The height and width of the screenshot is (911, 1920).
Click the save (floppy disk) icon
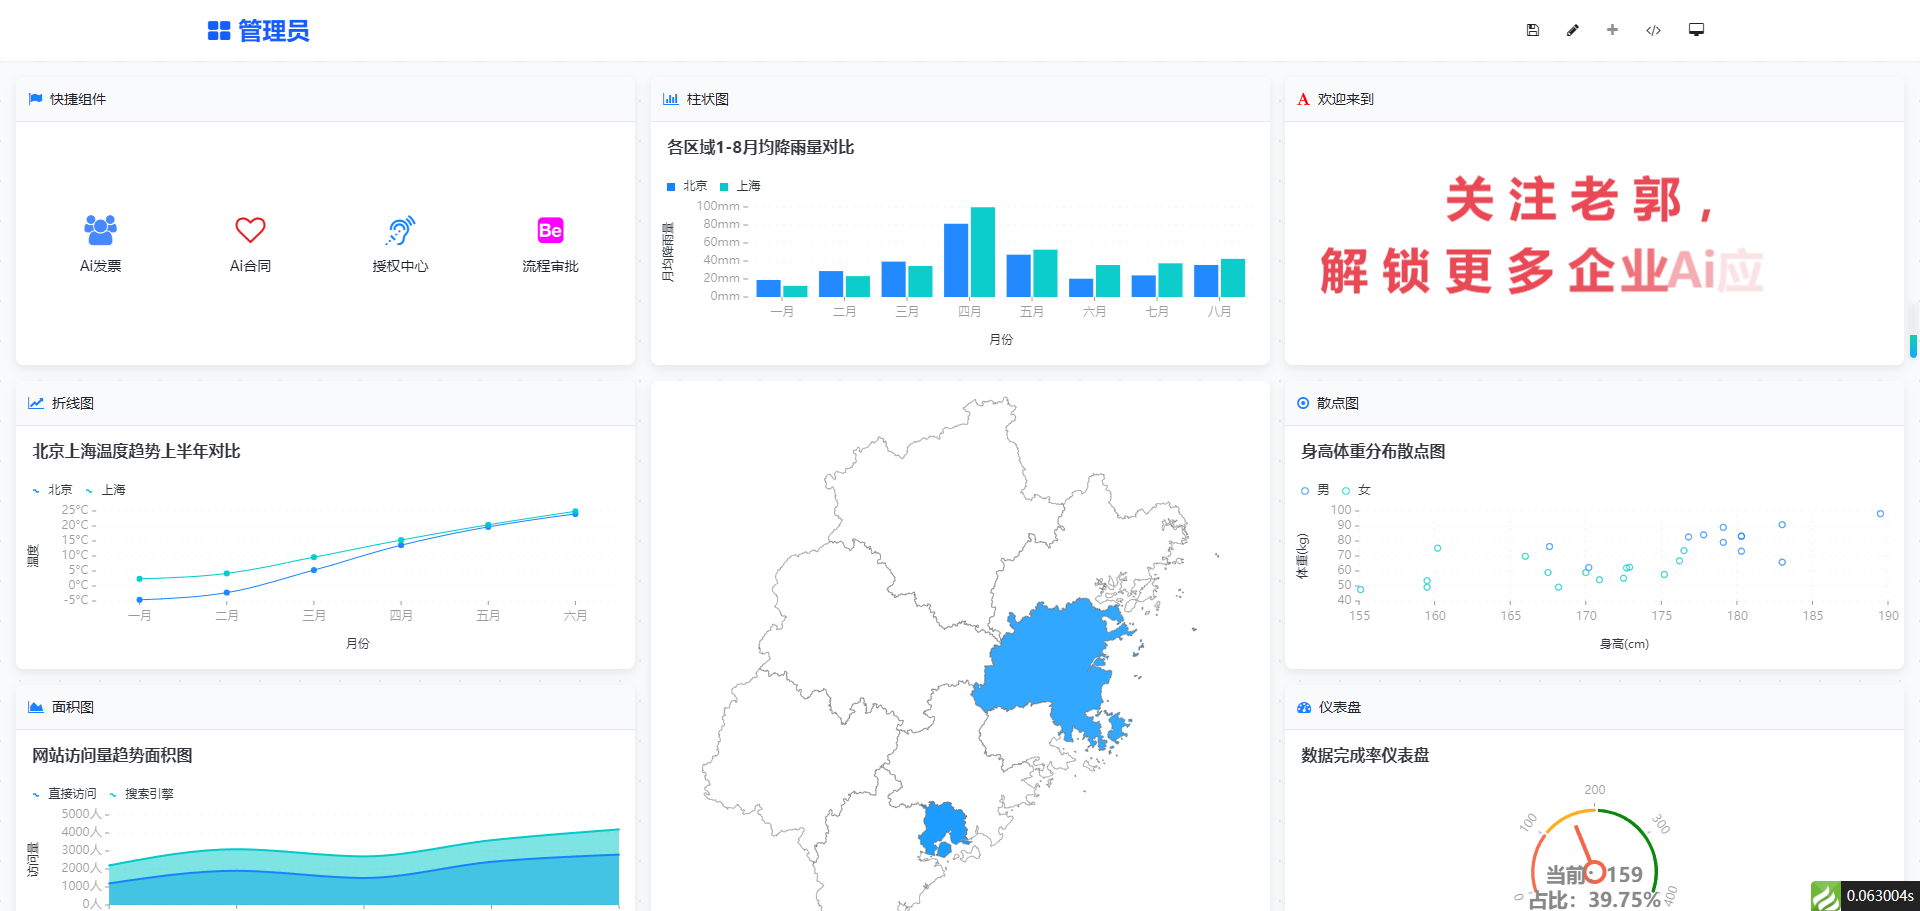(x=1532, y=30)
